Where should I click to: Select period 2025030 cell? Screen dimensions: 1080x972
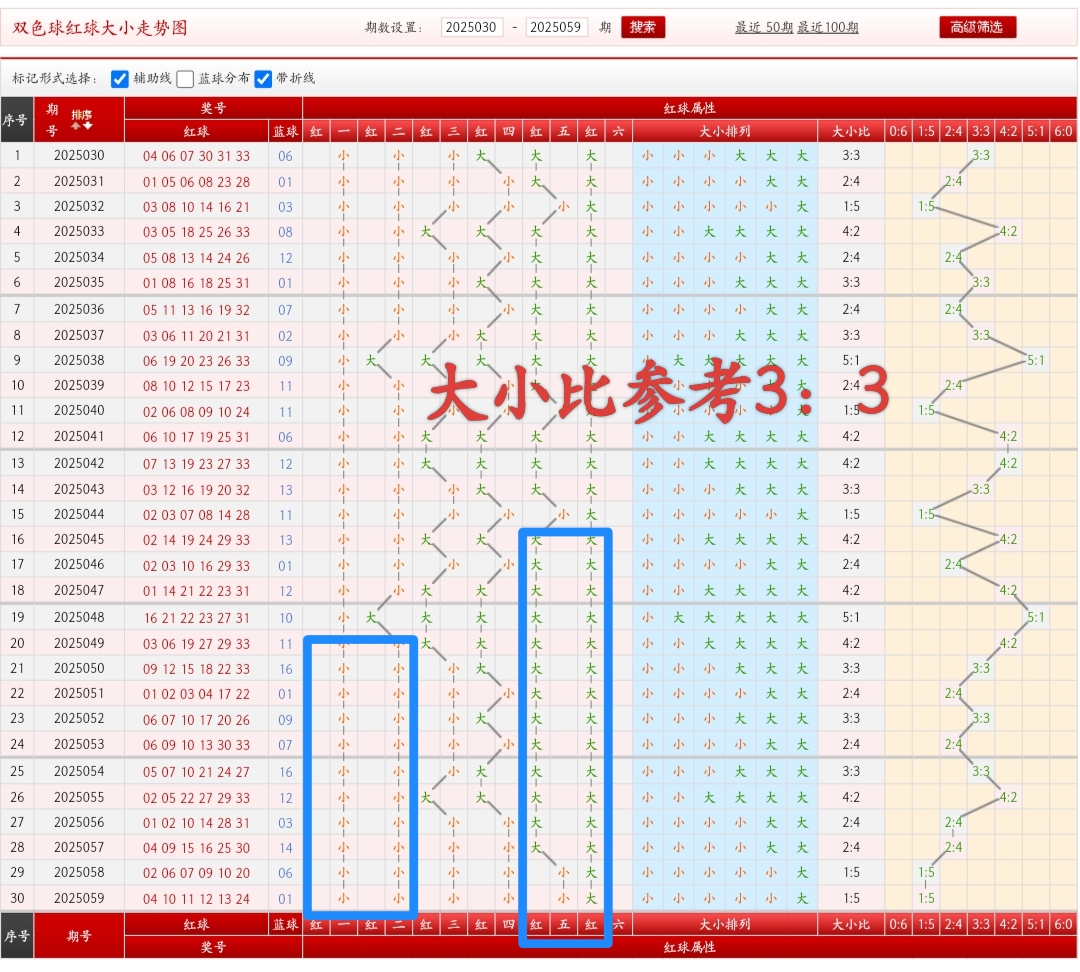[x=79, y=156]
